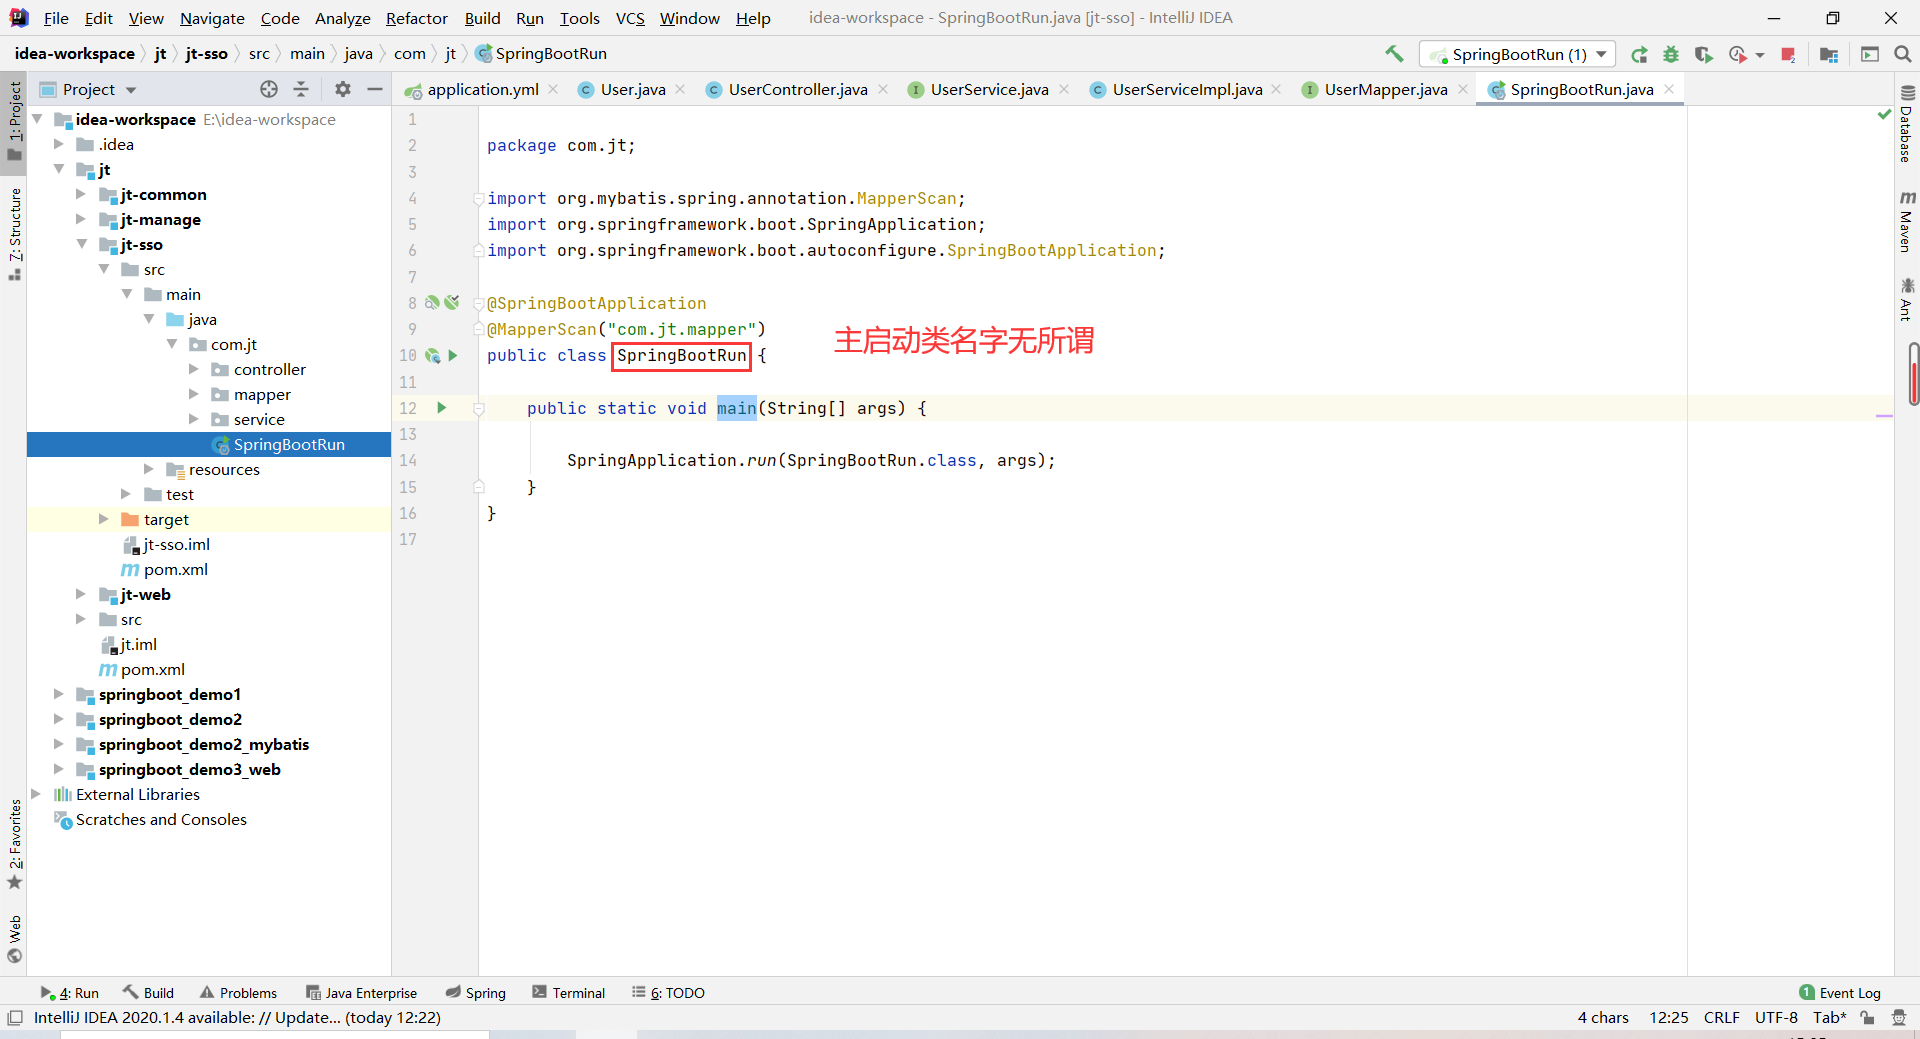1920x1039 pixels.
Task: Toggle imports folding at line 4
Action: click(479, 198)
